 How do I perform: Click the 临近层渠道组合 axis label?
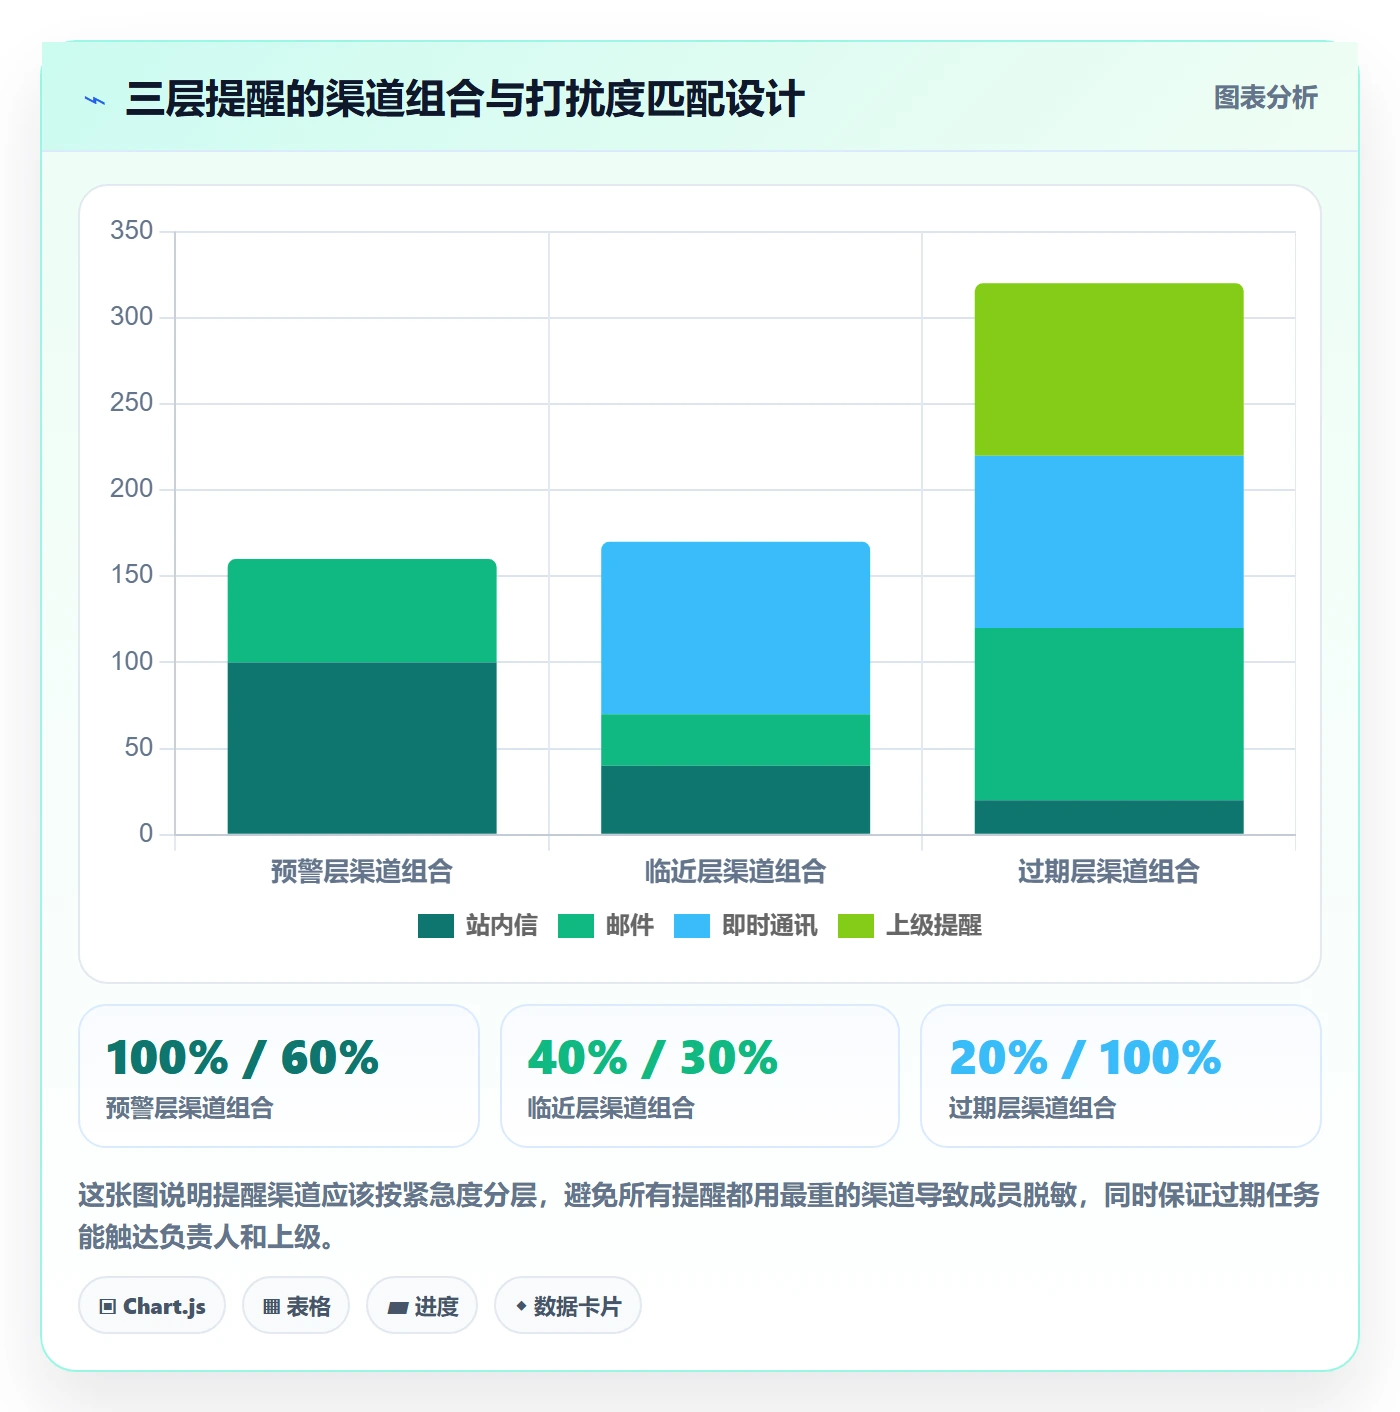pyautogui.click(x=735, y=872)
